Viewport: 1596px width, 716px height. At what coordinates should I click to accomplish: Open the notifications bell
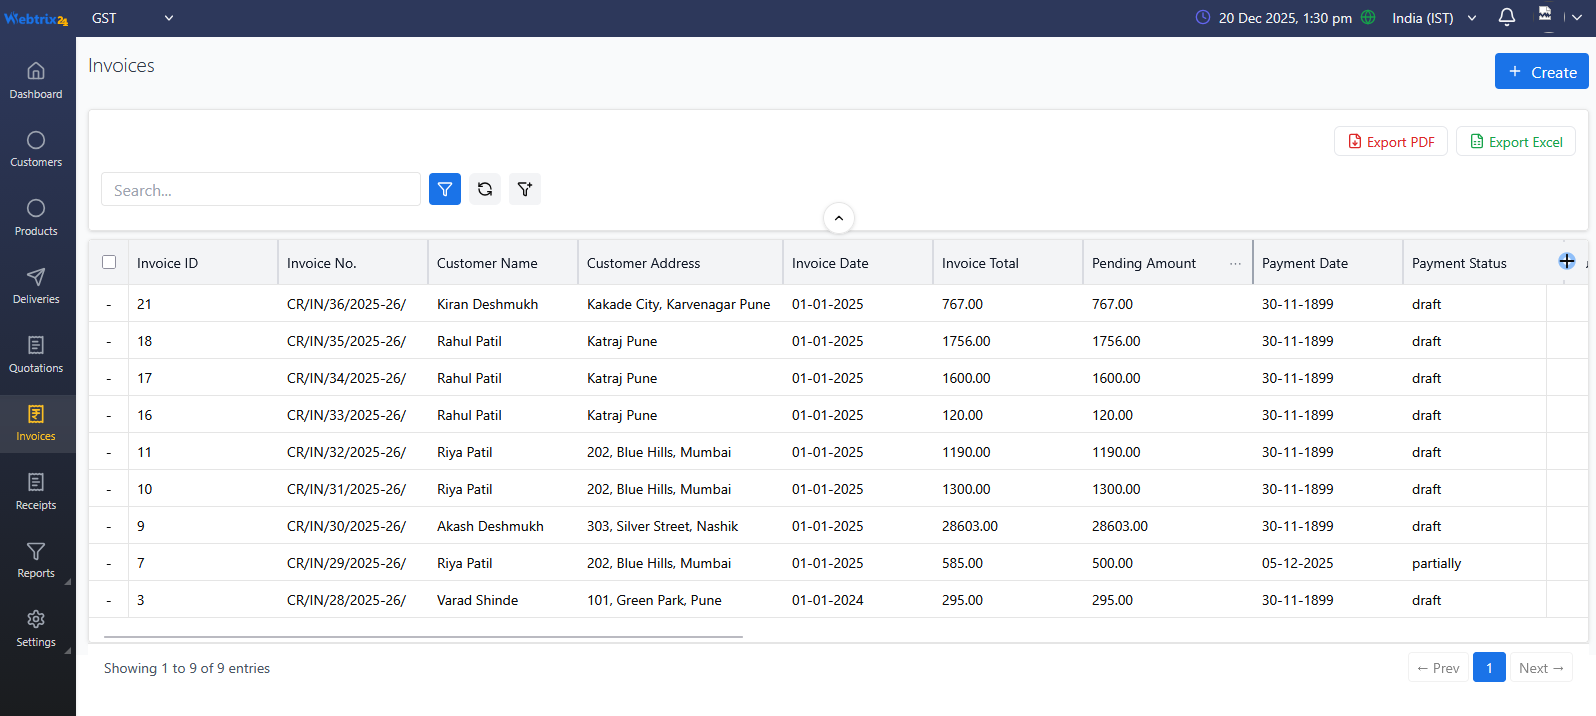1506,17
